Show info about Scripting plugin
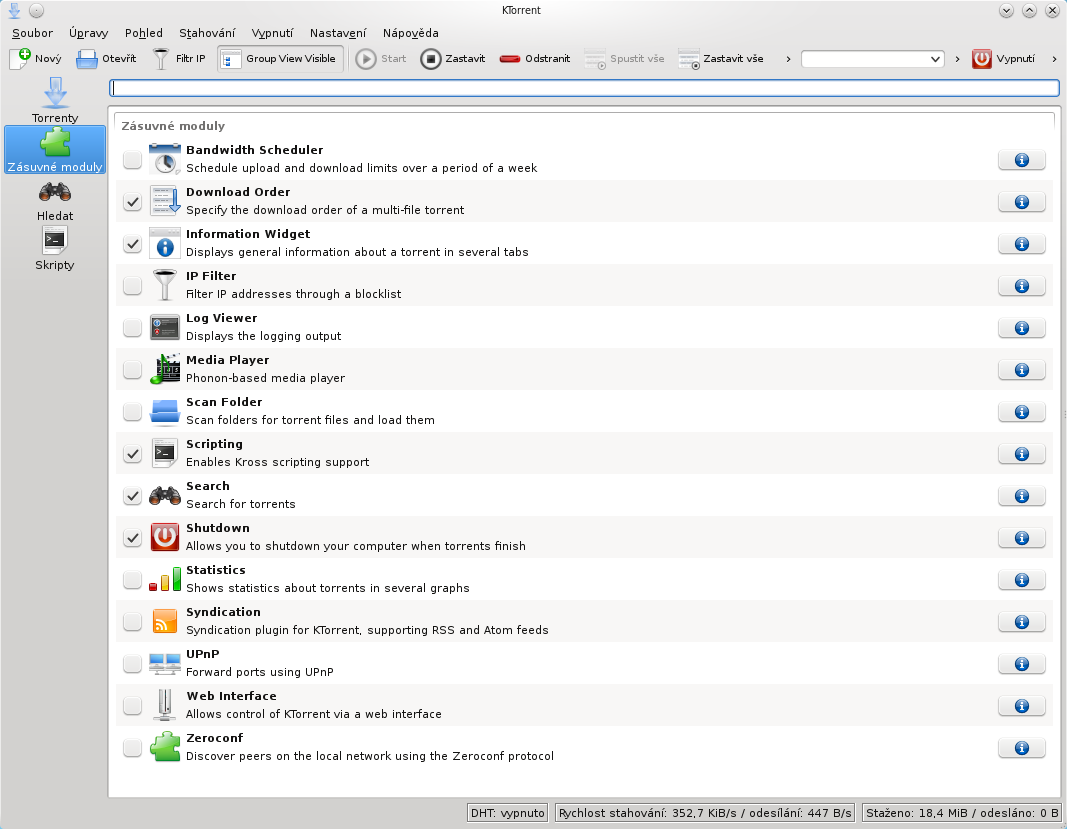This screenshot has width=1067, height=829. pos(1021,454)
